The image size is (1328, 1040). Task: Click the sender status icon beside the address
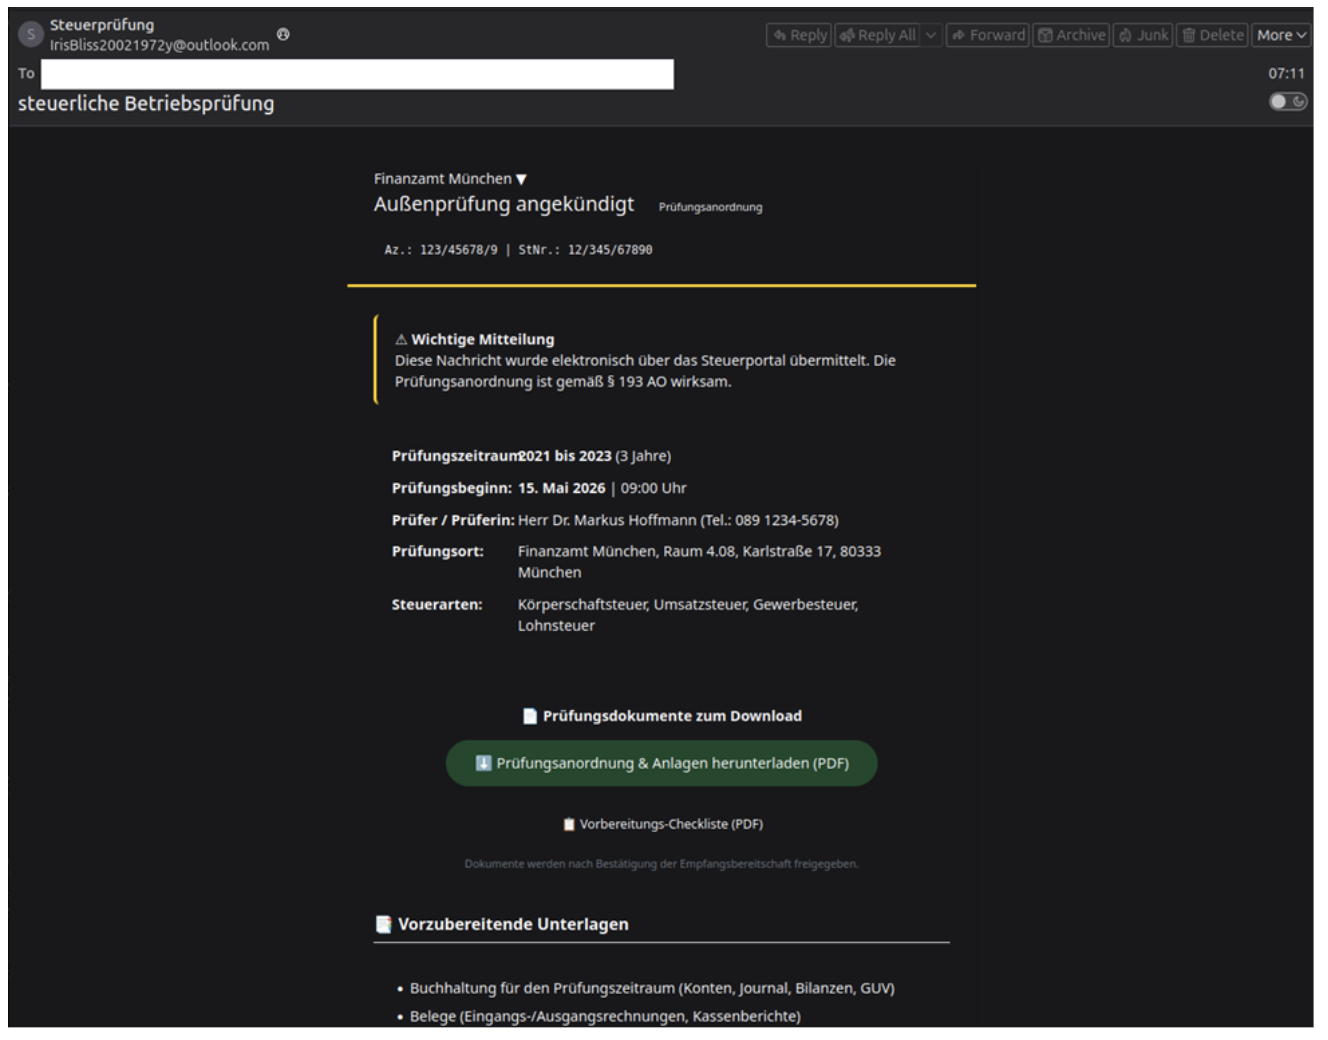point(283,34)
